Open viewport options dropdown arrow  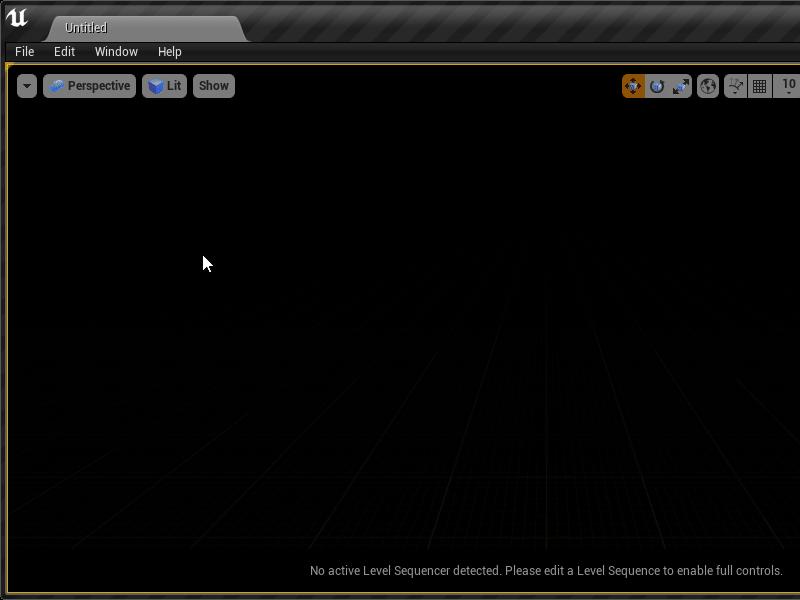tap(27, 86)
